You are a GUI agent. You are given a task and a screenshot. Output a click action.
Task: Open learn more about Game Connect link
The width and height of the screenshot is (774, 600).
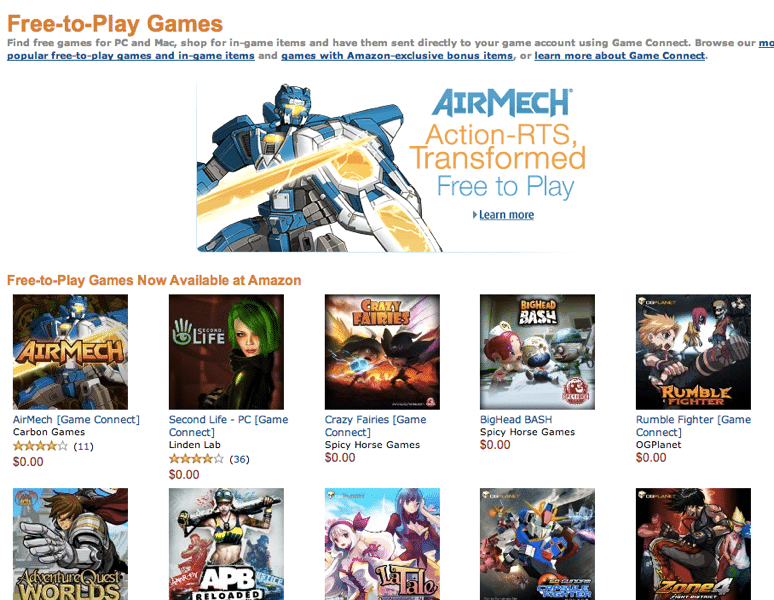(619, 56)
